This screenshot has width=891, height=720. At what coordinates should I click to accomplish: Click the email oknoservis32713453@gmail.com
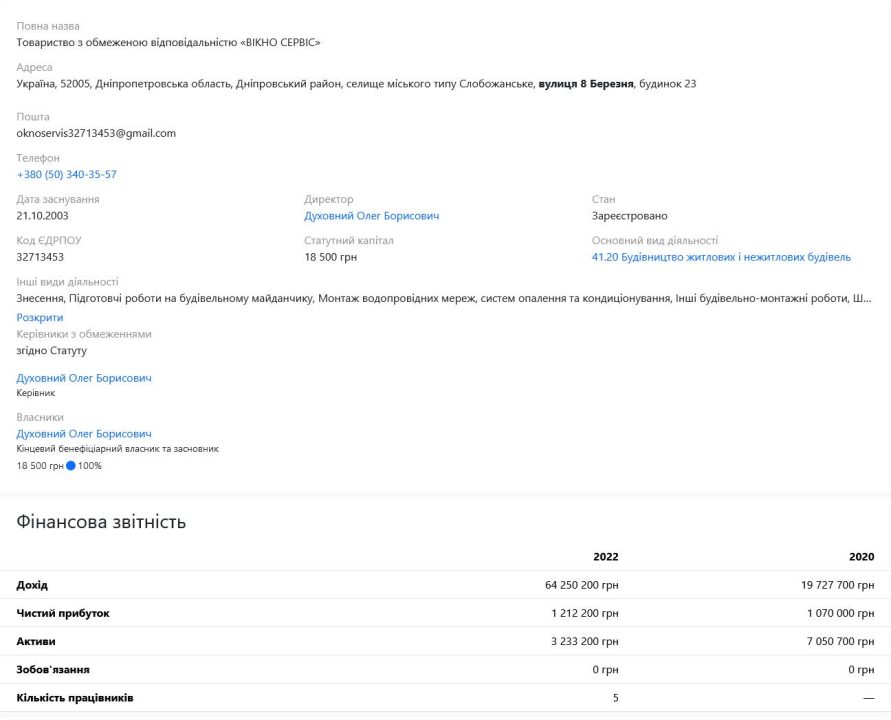96,133
